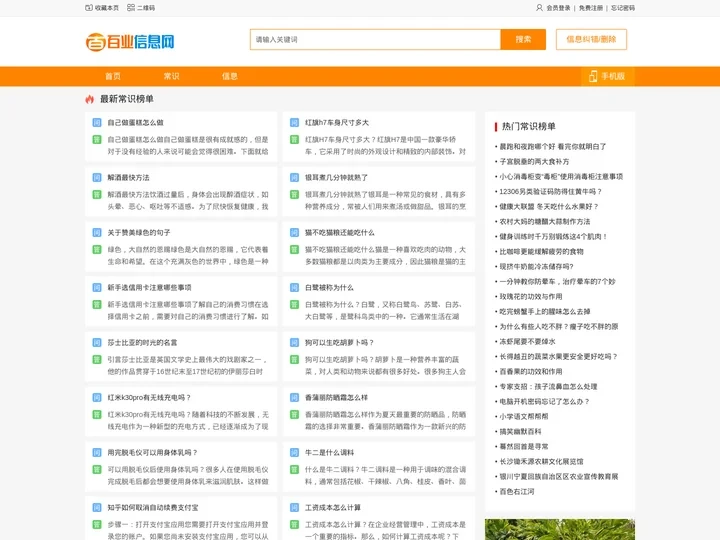Viewport: 720px width, 540px height.
Task: Click the 免费注册 link
Action: tap(591, 8)
